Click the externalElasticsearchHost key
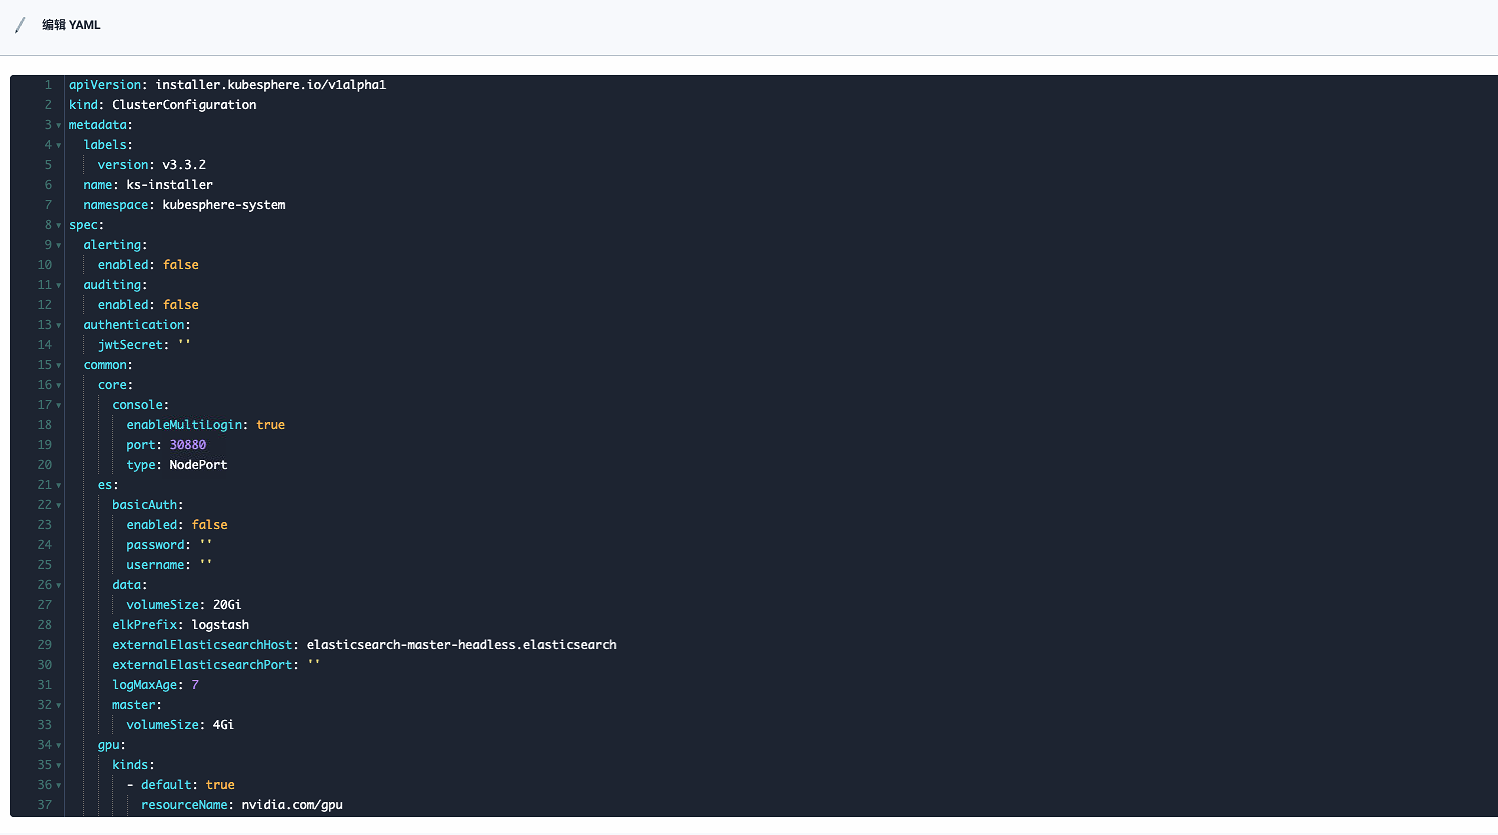 click(202, 645)
